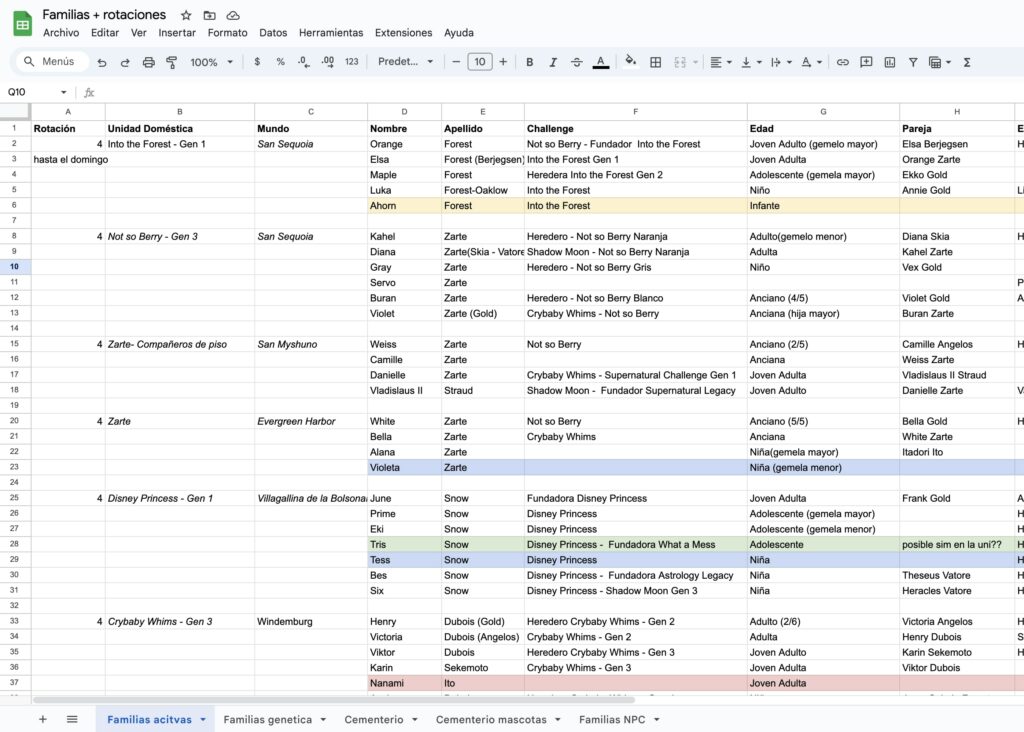
Task: Open the all sheets list icon
Action: click(x=72, y=719)
